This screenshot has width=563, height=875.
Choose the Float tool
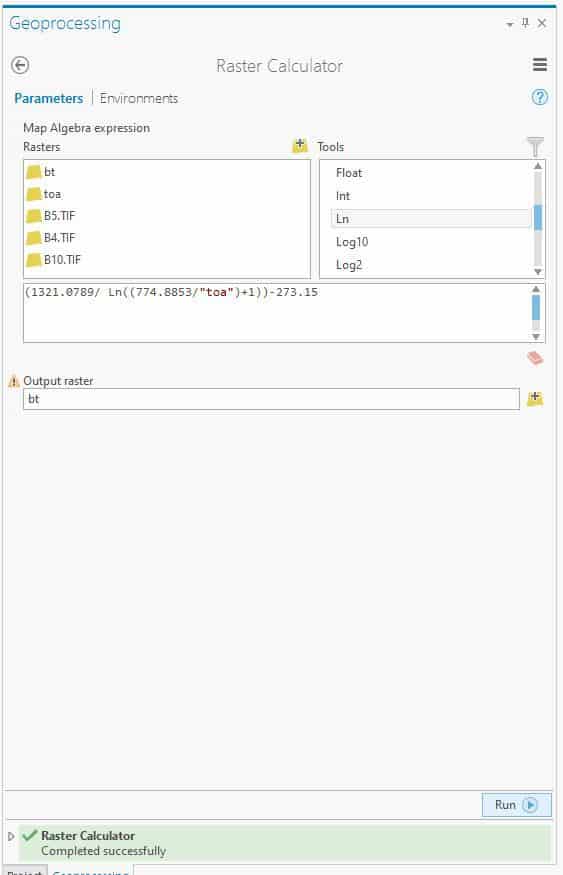(x=349, y=173)
